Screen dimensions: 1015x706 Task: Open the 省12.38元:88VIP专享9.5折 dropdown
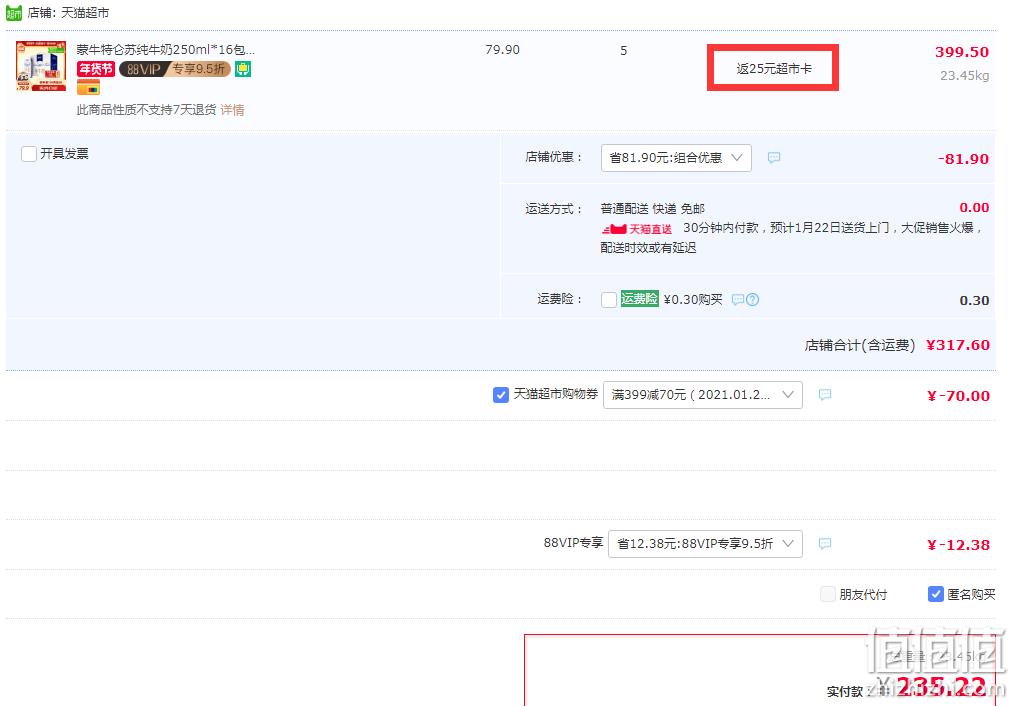coord(705,544)
